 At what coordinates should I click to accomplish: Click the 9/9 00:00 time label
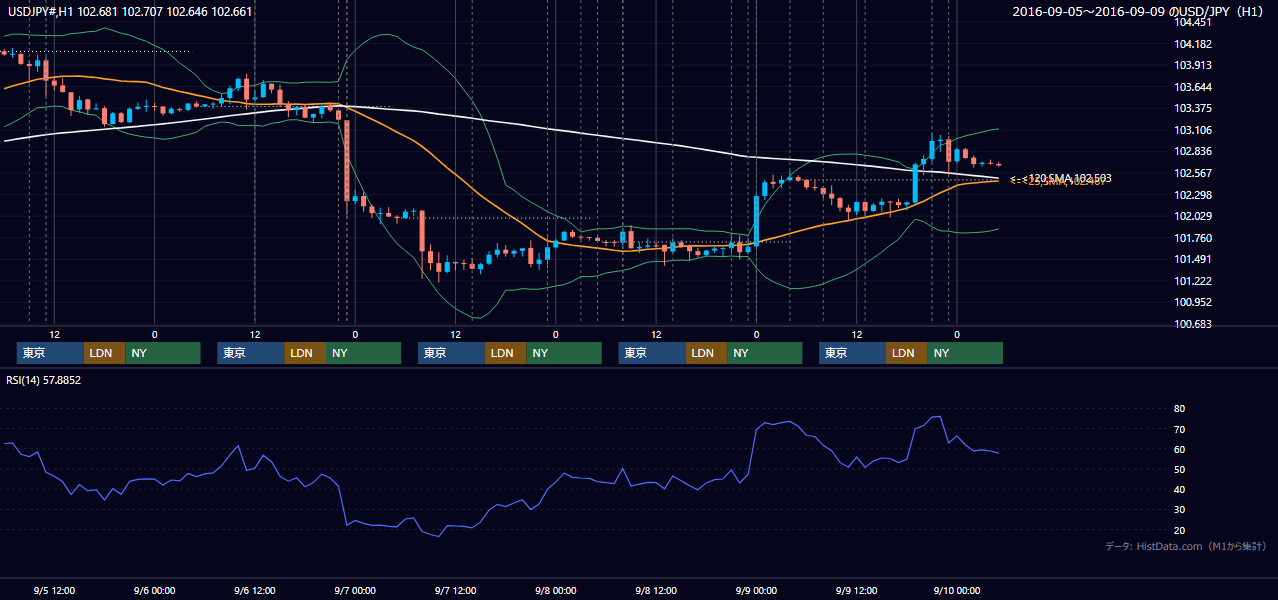(756, 590)
